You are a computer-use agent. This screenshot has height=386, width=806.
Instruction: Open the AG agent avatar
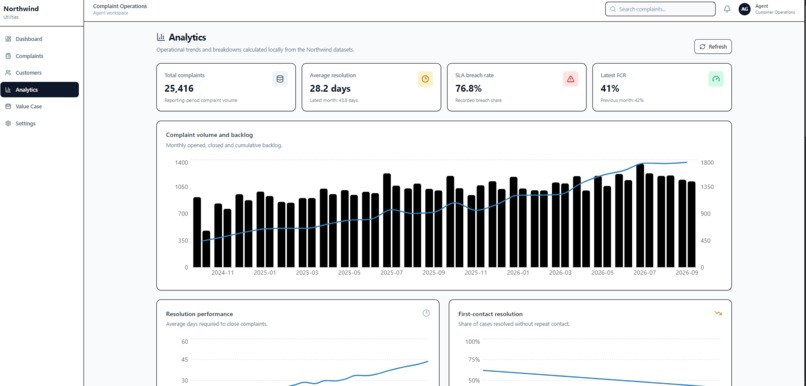tap(744, 9)
